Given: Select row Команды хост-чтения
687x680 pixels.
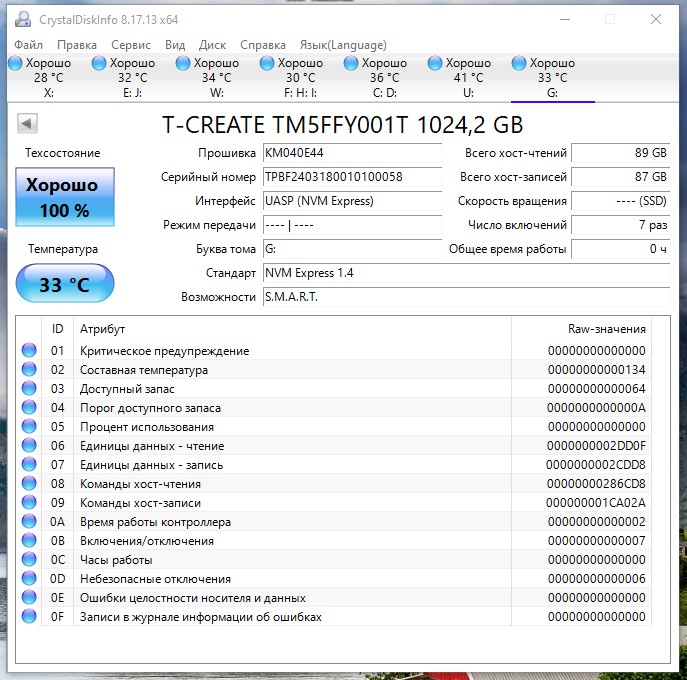Looking at the screenshot, I should (x=334, y=484).
